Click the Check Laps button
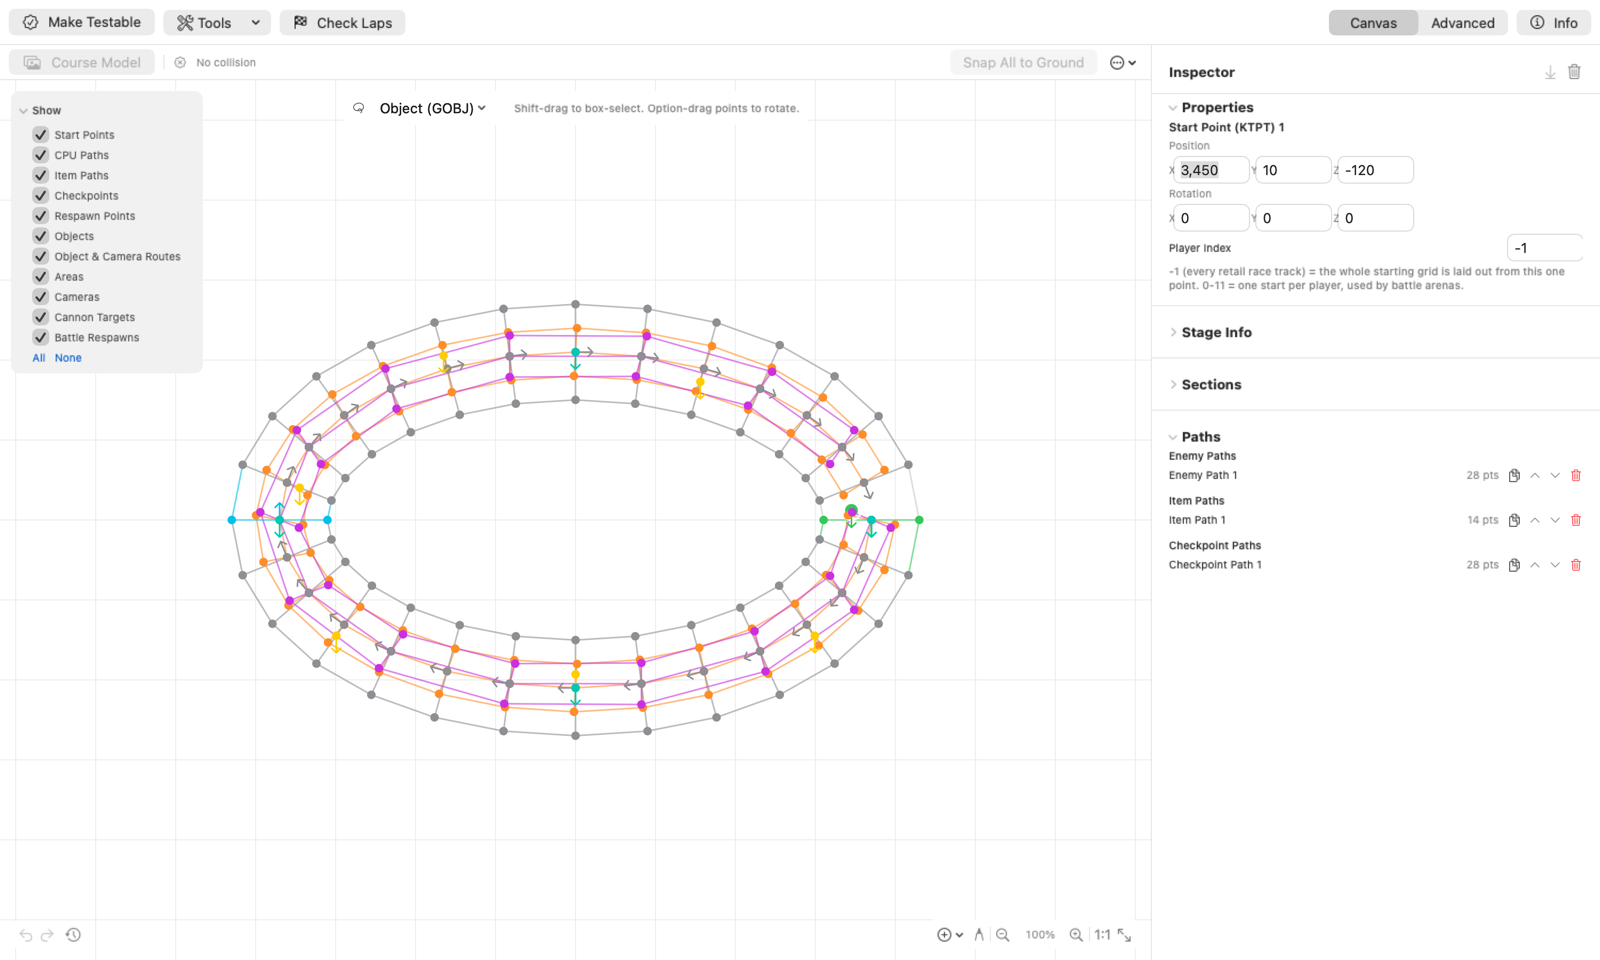This screenshot has height=960, width=1600. [342, 22]
